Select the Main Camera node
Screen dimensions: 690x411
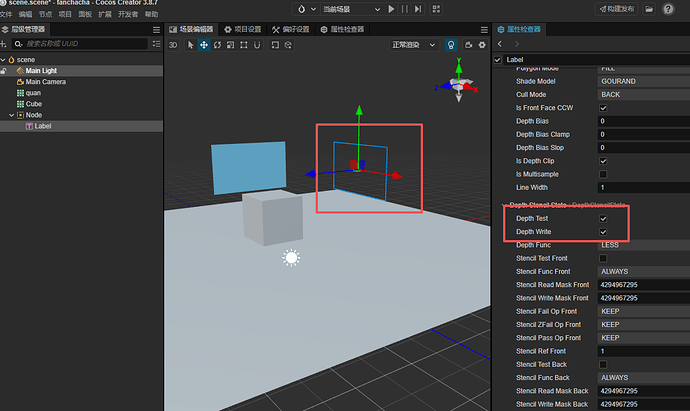[x=45, y=82]
